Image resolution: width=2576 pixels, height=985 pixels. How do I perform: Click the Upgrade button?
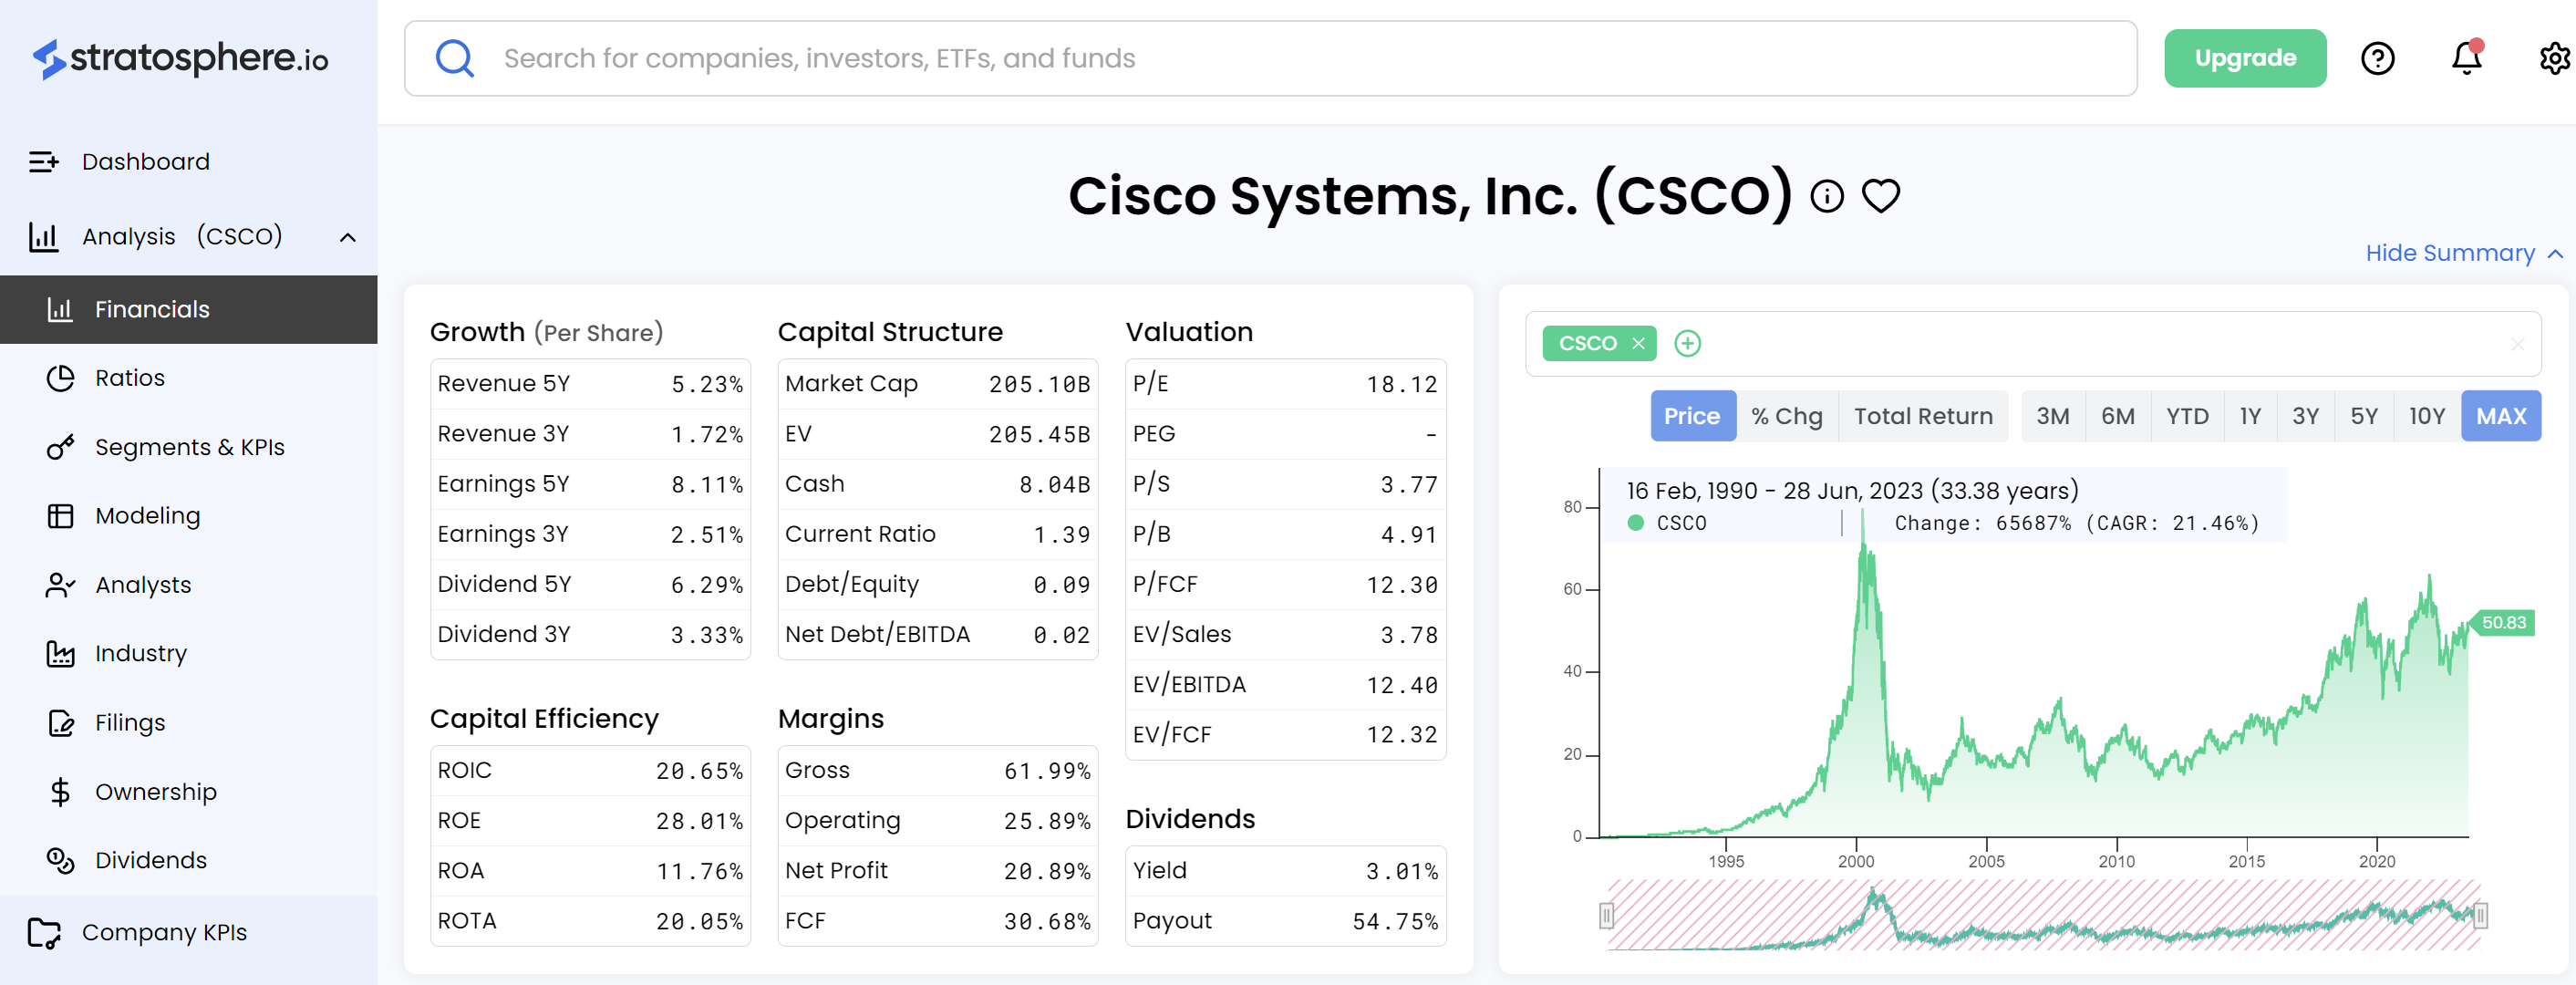point(2245,58)
